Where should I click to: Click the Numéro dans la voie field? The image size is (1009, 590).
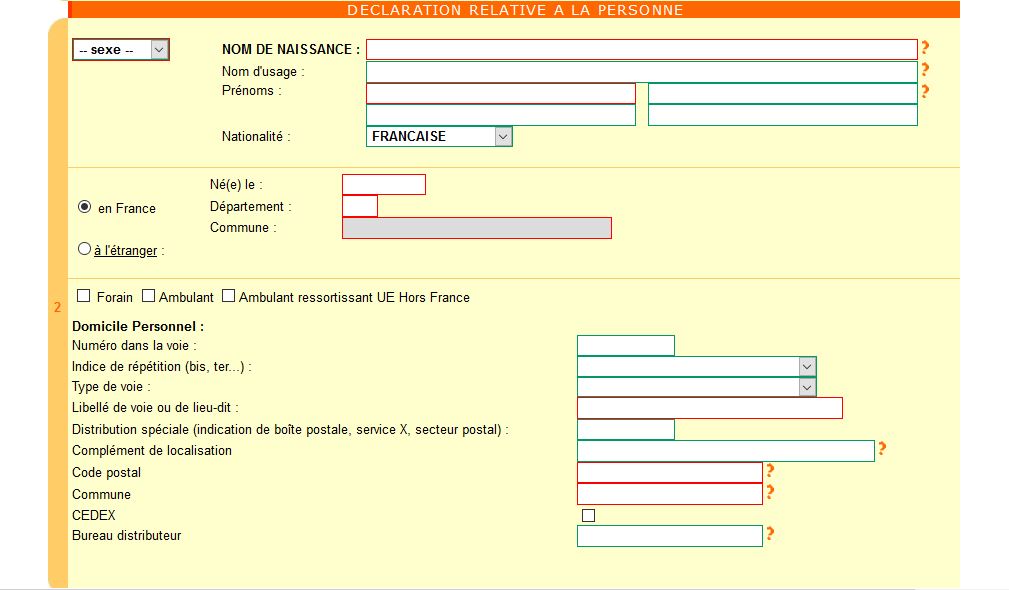click(x=625, y=346)
